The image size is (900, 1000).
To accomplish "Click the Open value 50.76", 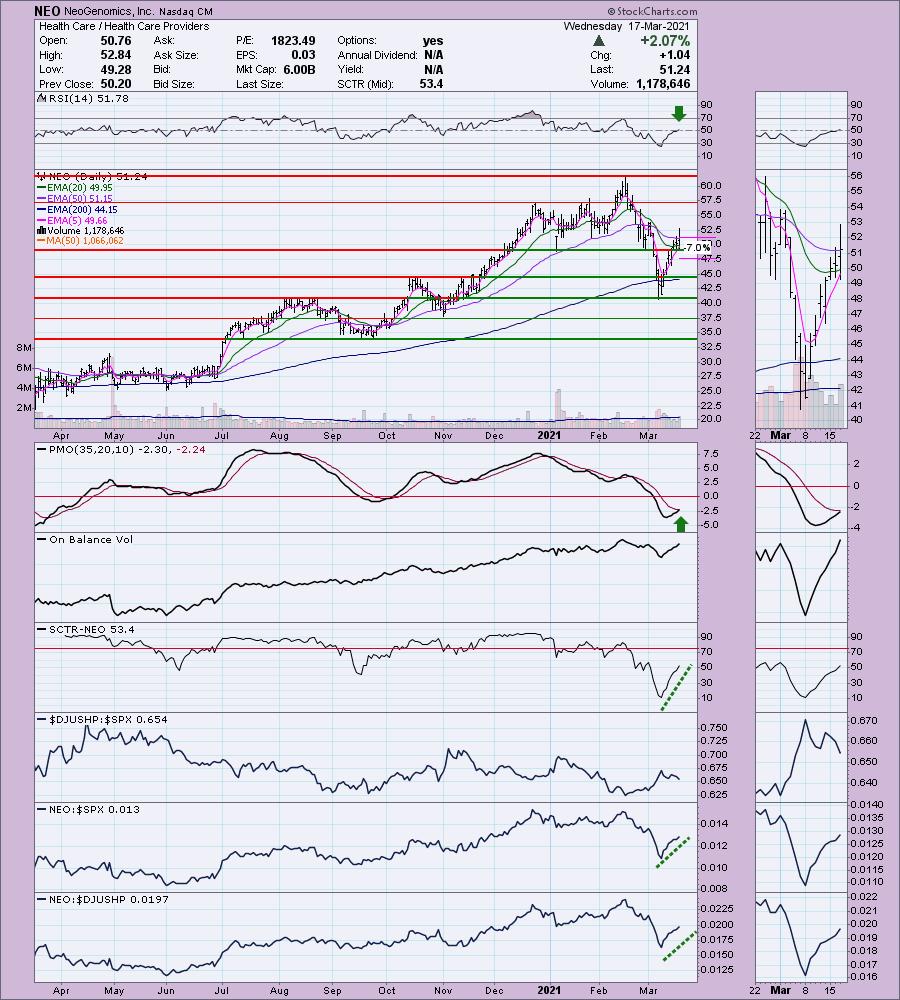I will [x=115, y=41].
